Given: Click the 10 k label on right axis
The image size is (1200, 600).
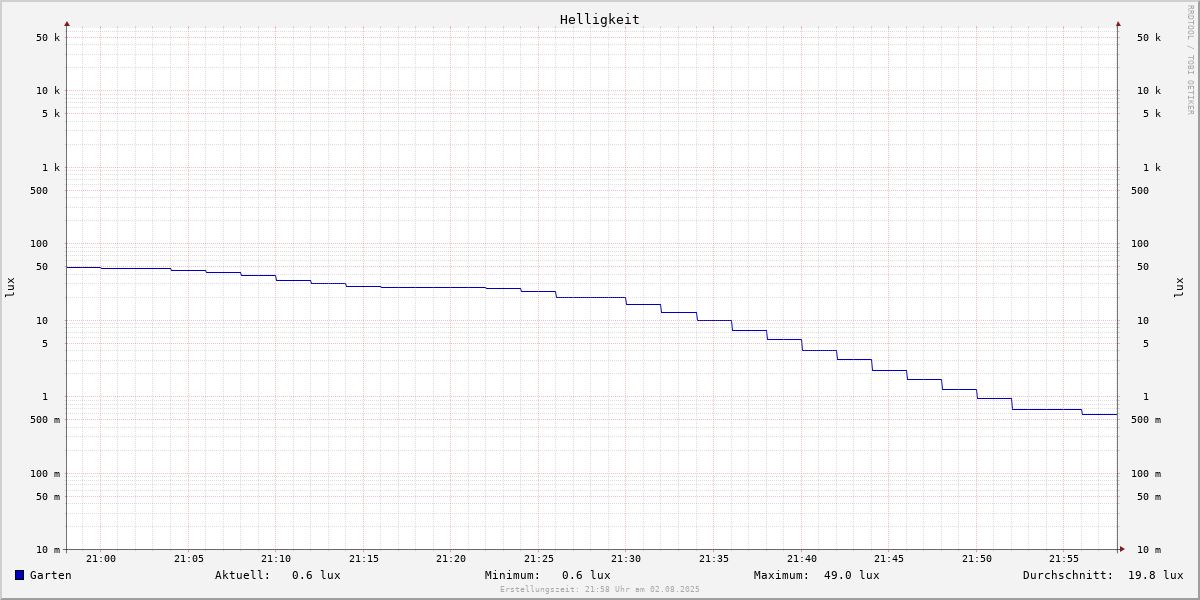Looking at the screenshot, I should [1149, 91].
